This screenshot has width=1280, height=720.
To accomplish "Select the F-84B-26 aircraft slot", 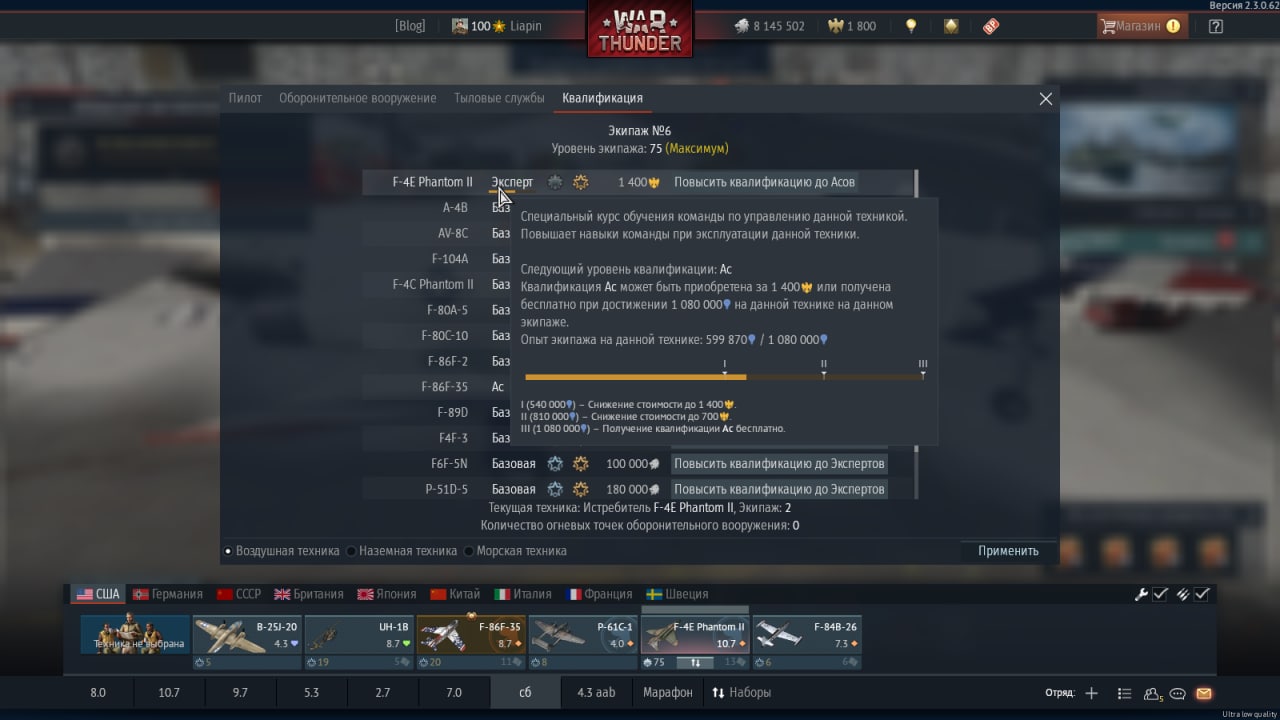I will click(807, 642).
